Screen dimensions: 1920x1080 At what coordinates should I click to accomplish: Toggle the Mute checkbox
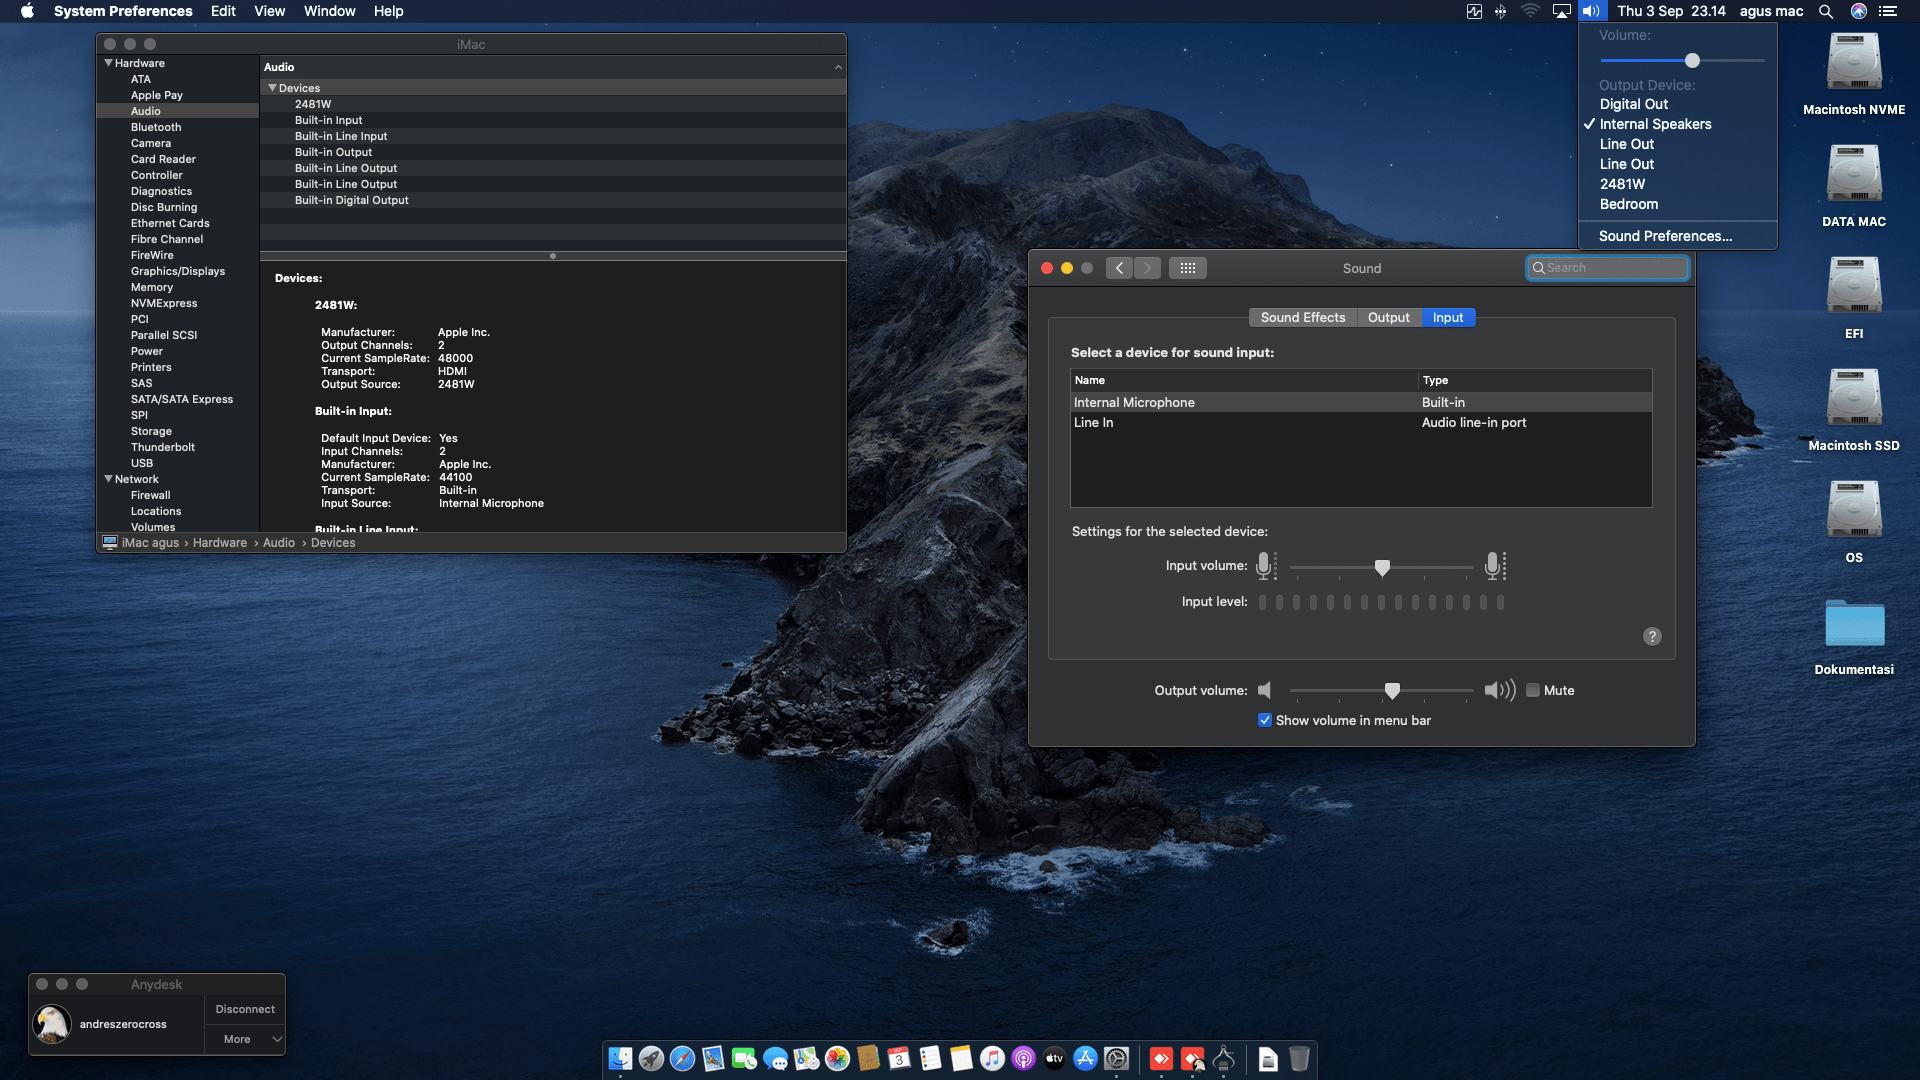[x=1532, y=690]
